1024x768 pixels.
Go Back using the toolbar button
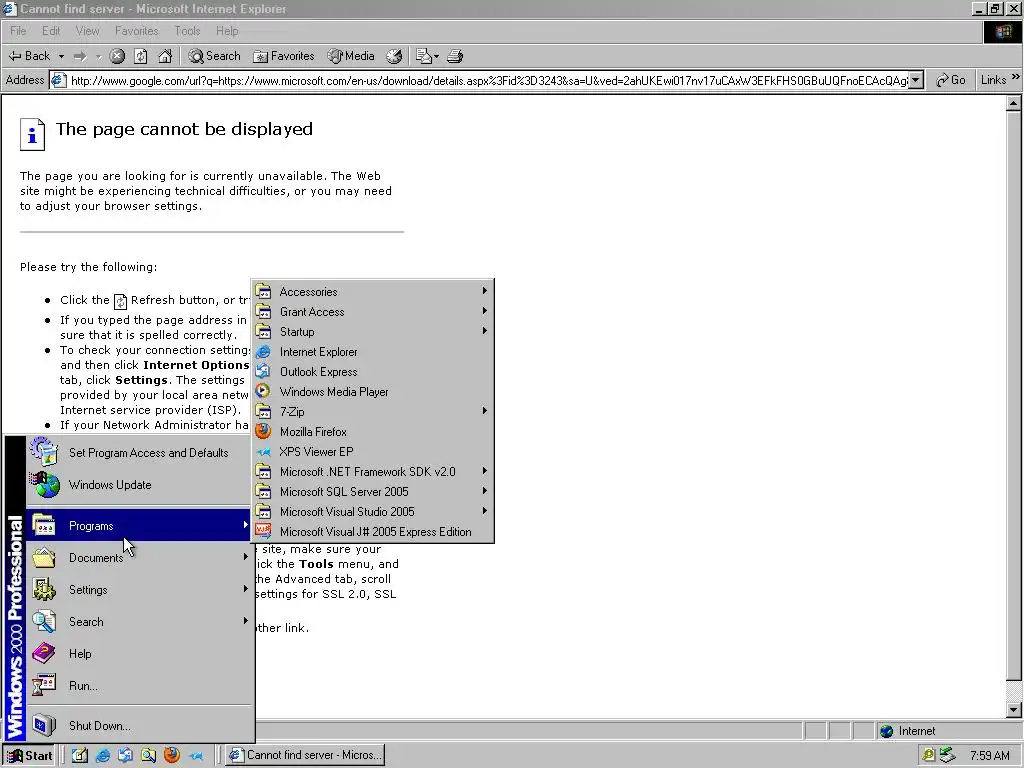pyautogui.click(x=29, y=56)
